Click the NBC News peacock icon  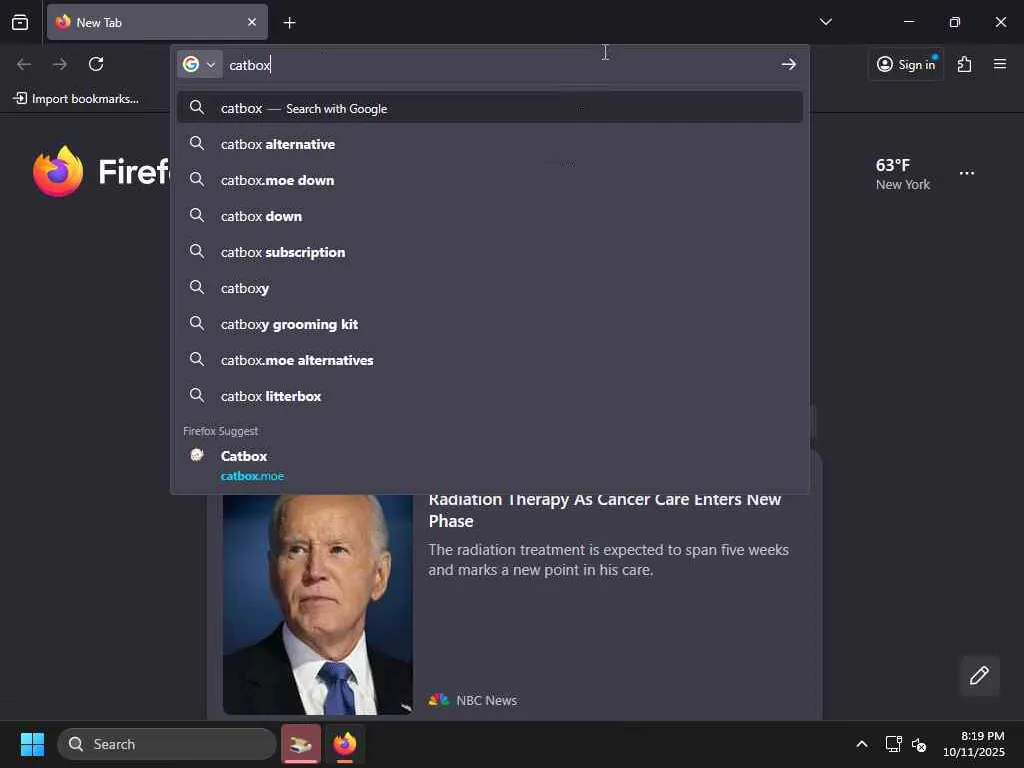pos(439,700)
